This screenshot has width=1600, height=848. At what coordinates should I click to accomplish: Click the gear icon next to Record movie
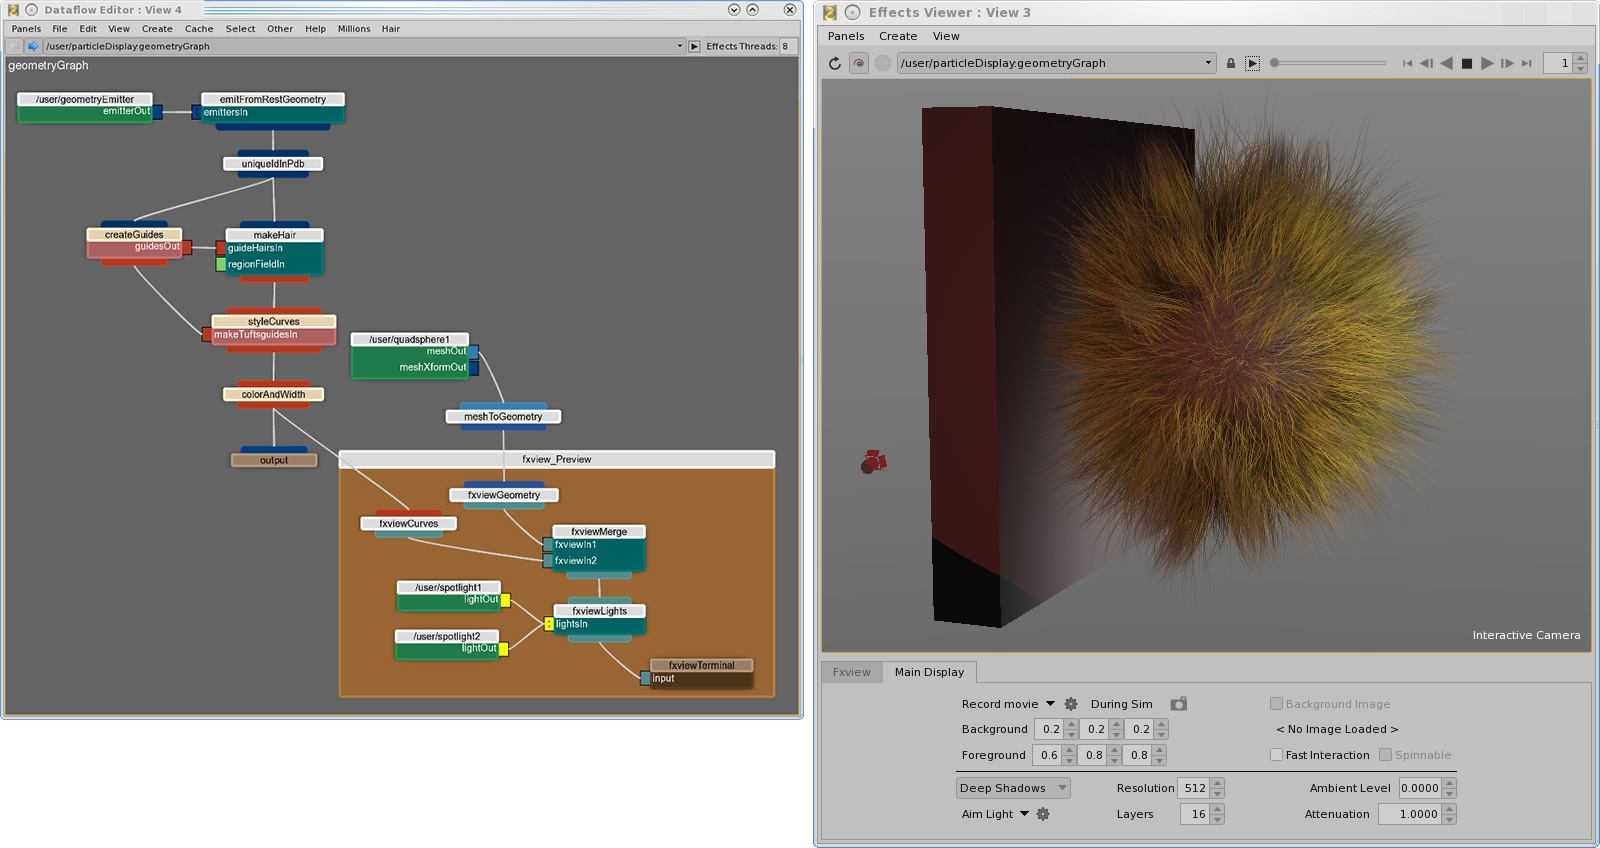[x=1071, y=704]
